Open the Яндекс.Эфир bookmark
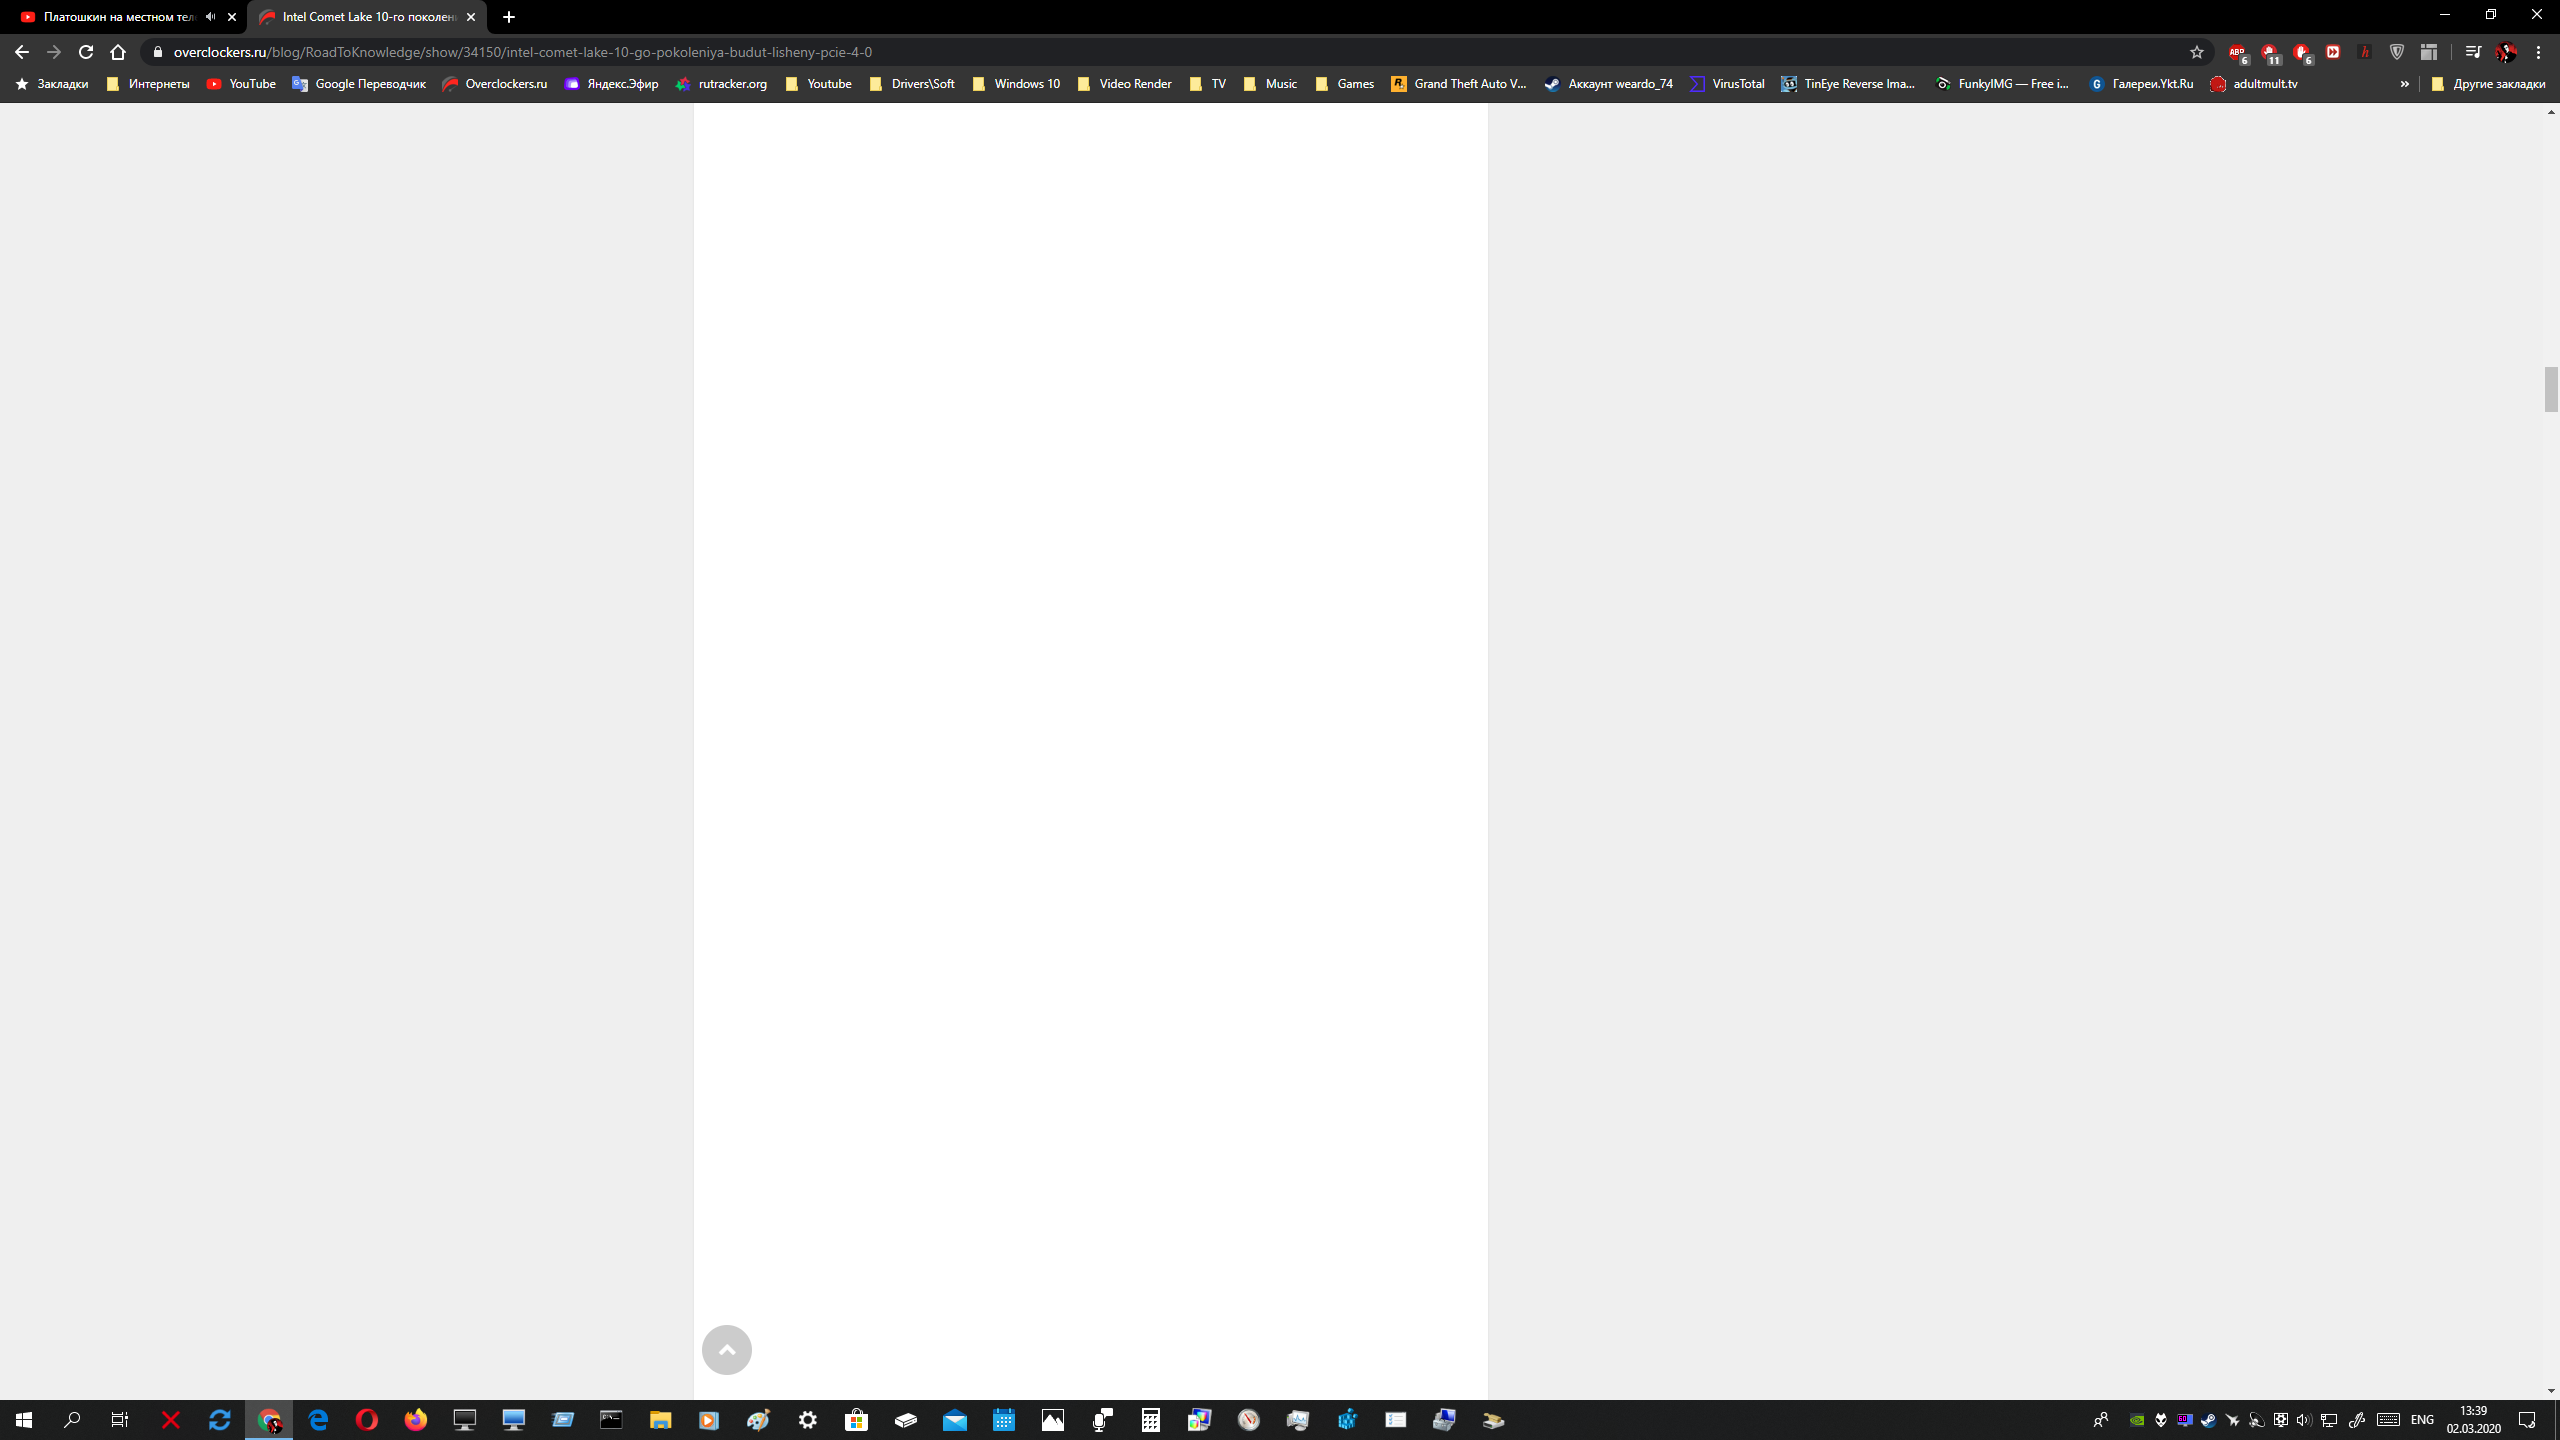 click(611, 84)
